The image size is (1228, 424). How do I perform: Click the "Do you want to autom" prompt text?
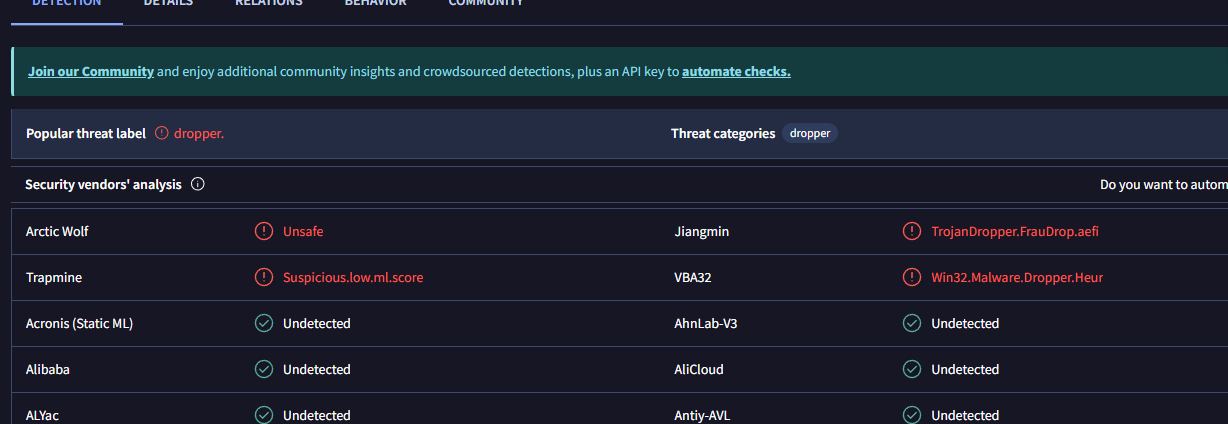pyautogui.click(x=1163, y=185)
